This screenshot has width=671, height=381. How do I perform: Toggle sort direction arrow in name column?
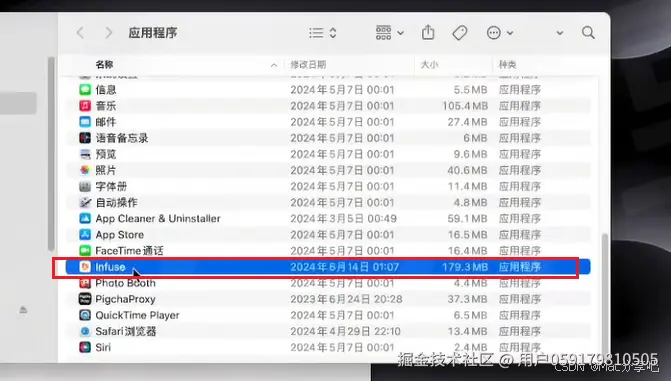(x=274, y=65)
